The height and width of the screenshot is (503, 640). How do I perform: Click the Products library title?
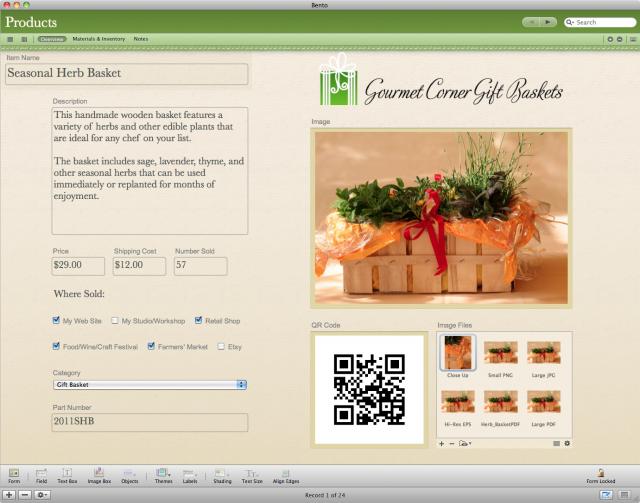point(31,22)
